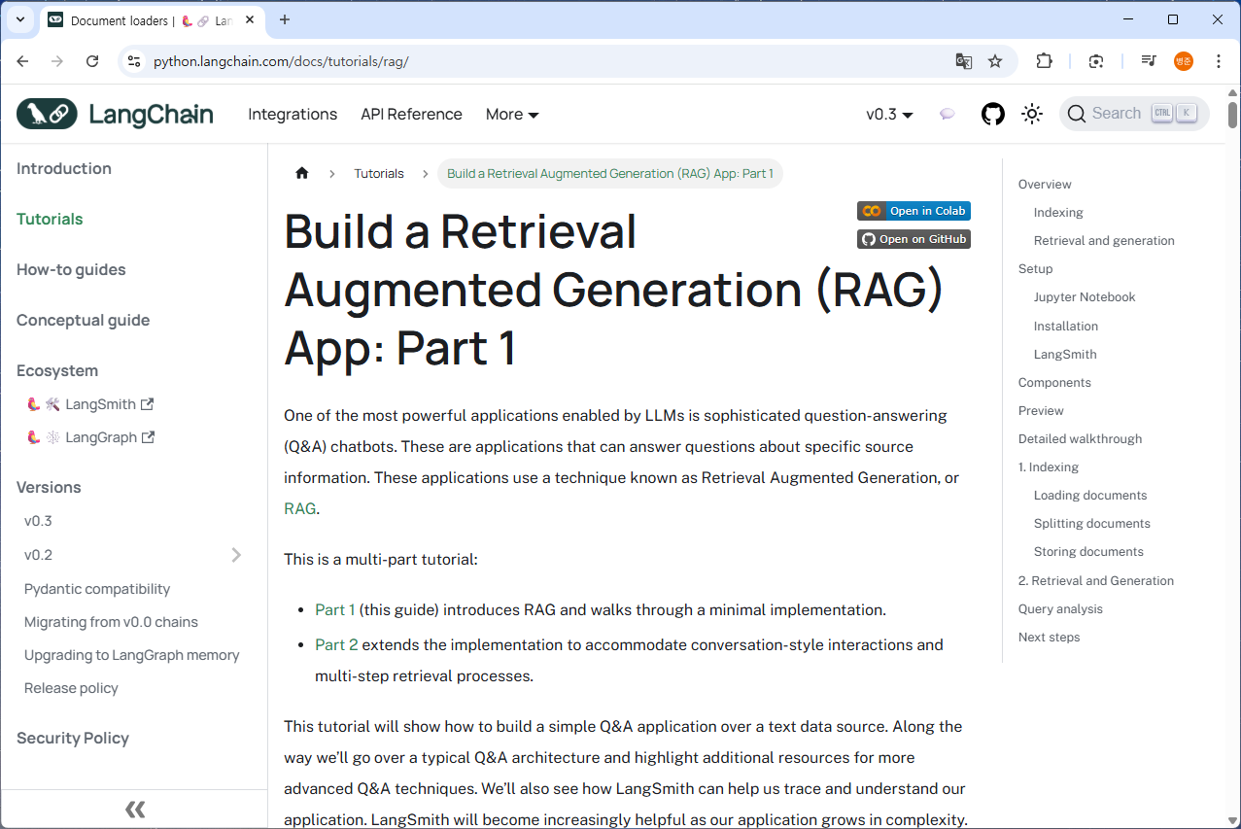Jump to Installation in the table of contents
Screen dimensions: 1241x829
point(1066,326)
